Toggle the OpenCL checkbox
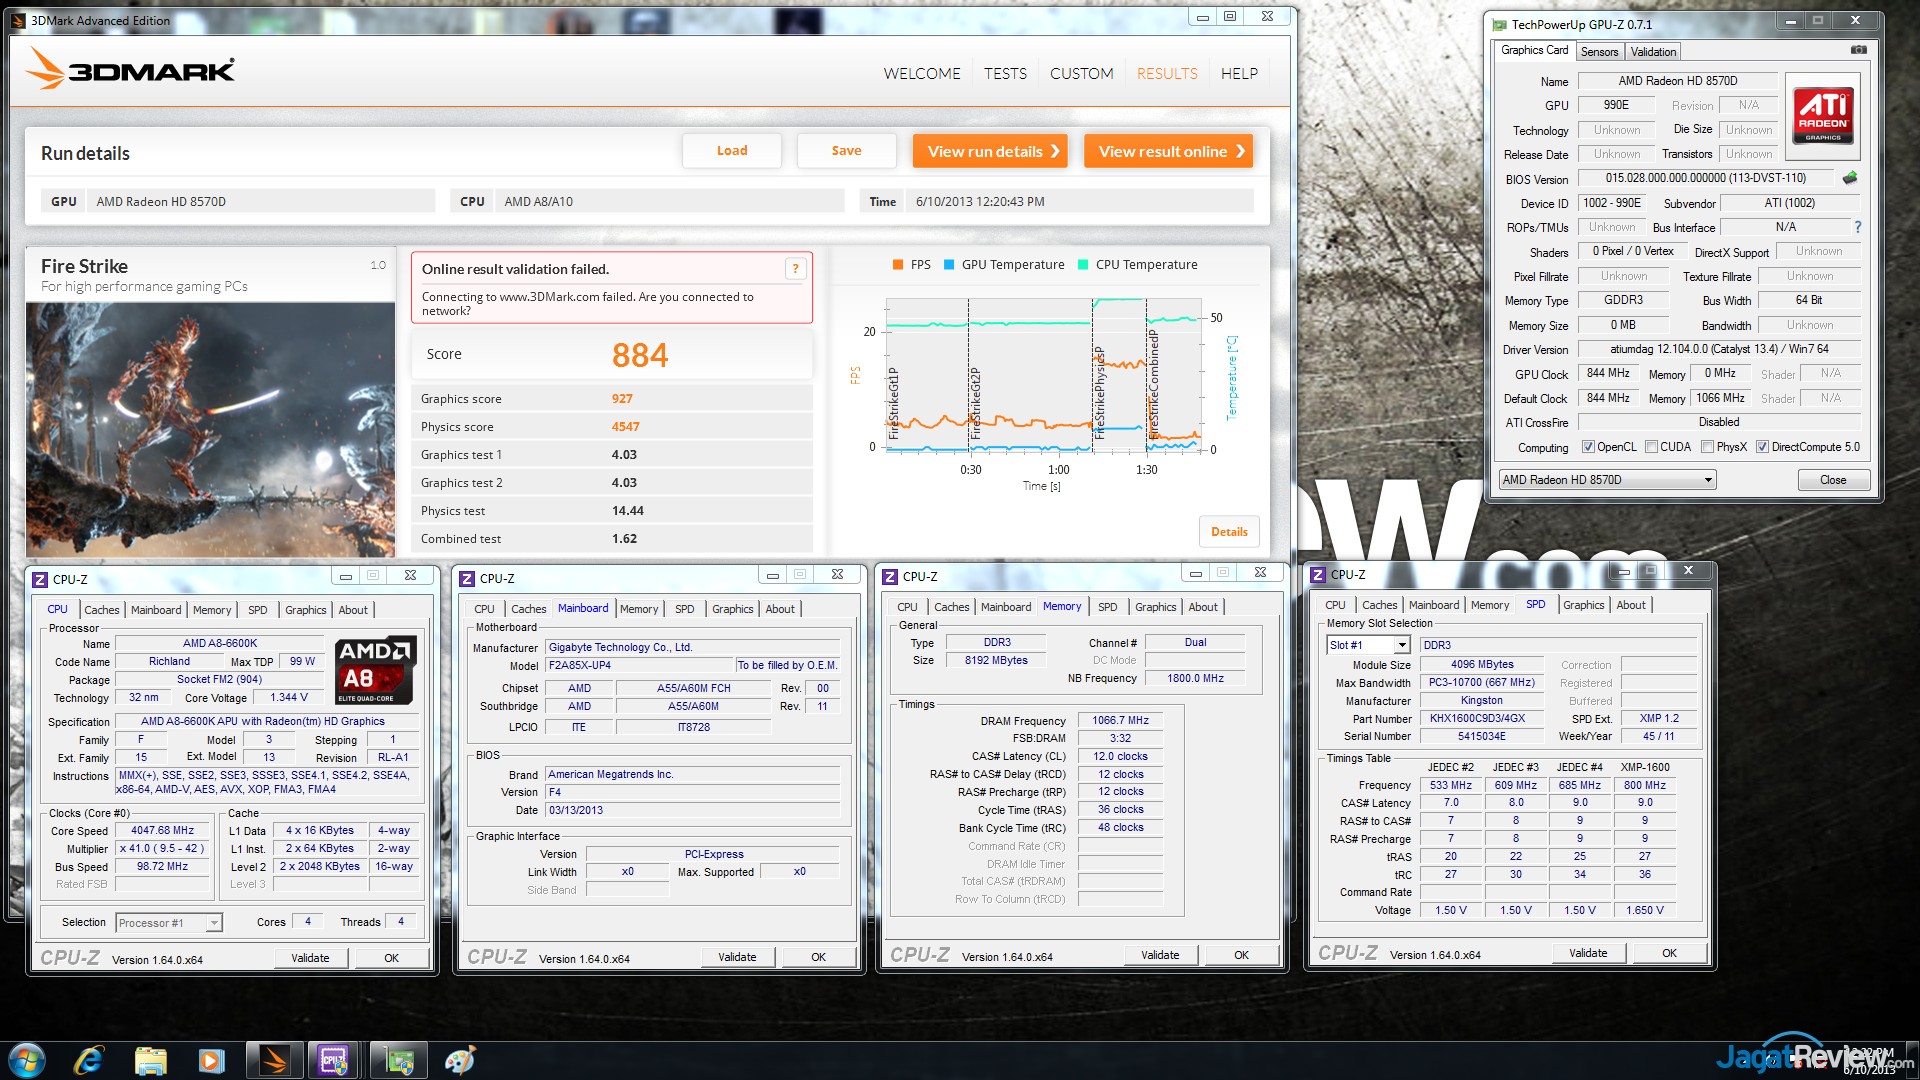The height and width of the screenshot is (1080, 1920). [x=1588, y=447]
